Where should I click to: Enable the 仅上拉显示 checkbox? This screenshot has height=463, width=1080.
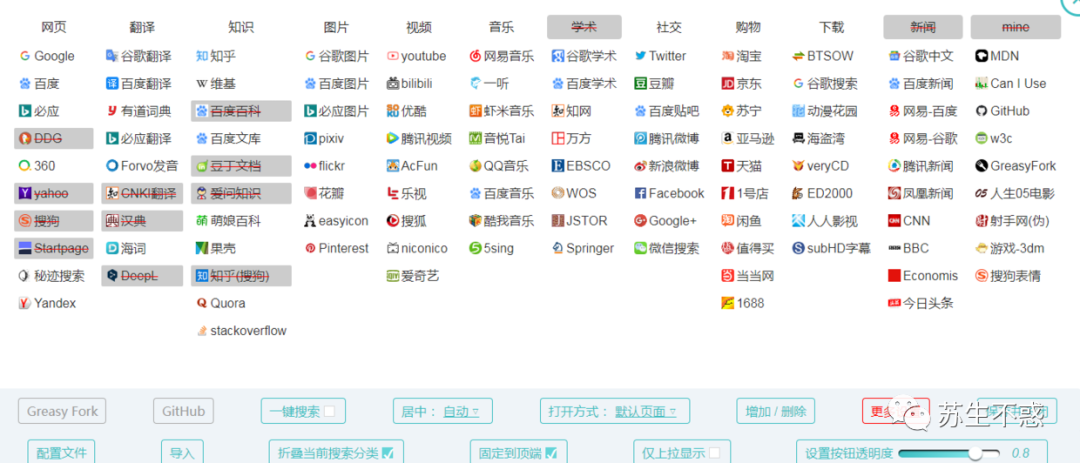[715, 453]
